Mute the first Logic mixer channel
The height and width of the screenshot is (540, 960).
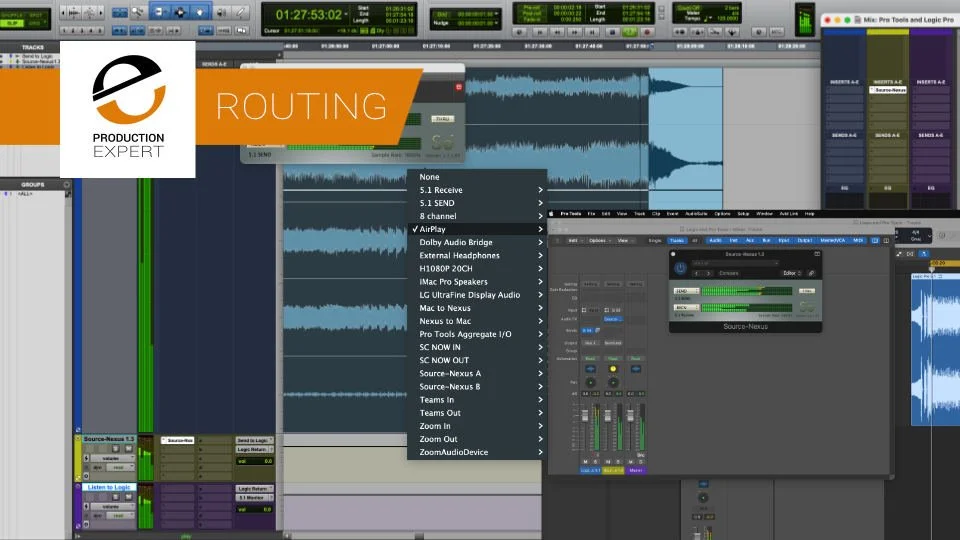click(x=585, y=462)
